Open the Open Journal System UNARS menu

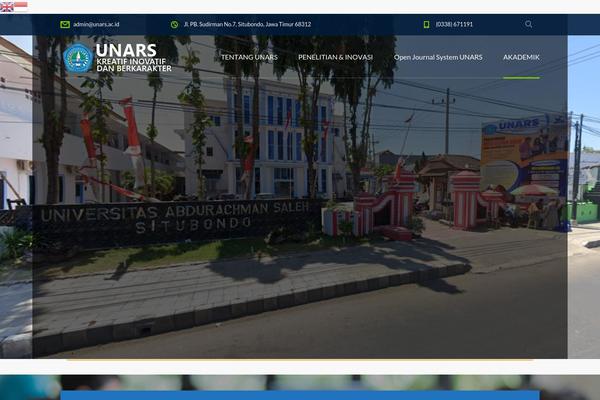tap(438, 57)
